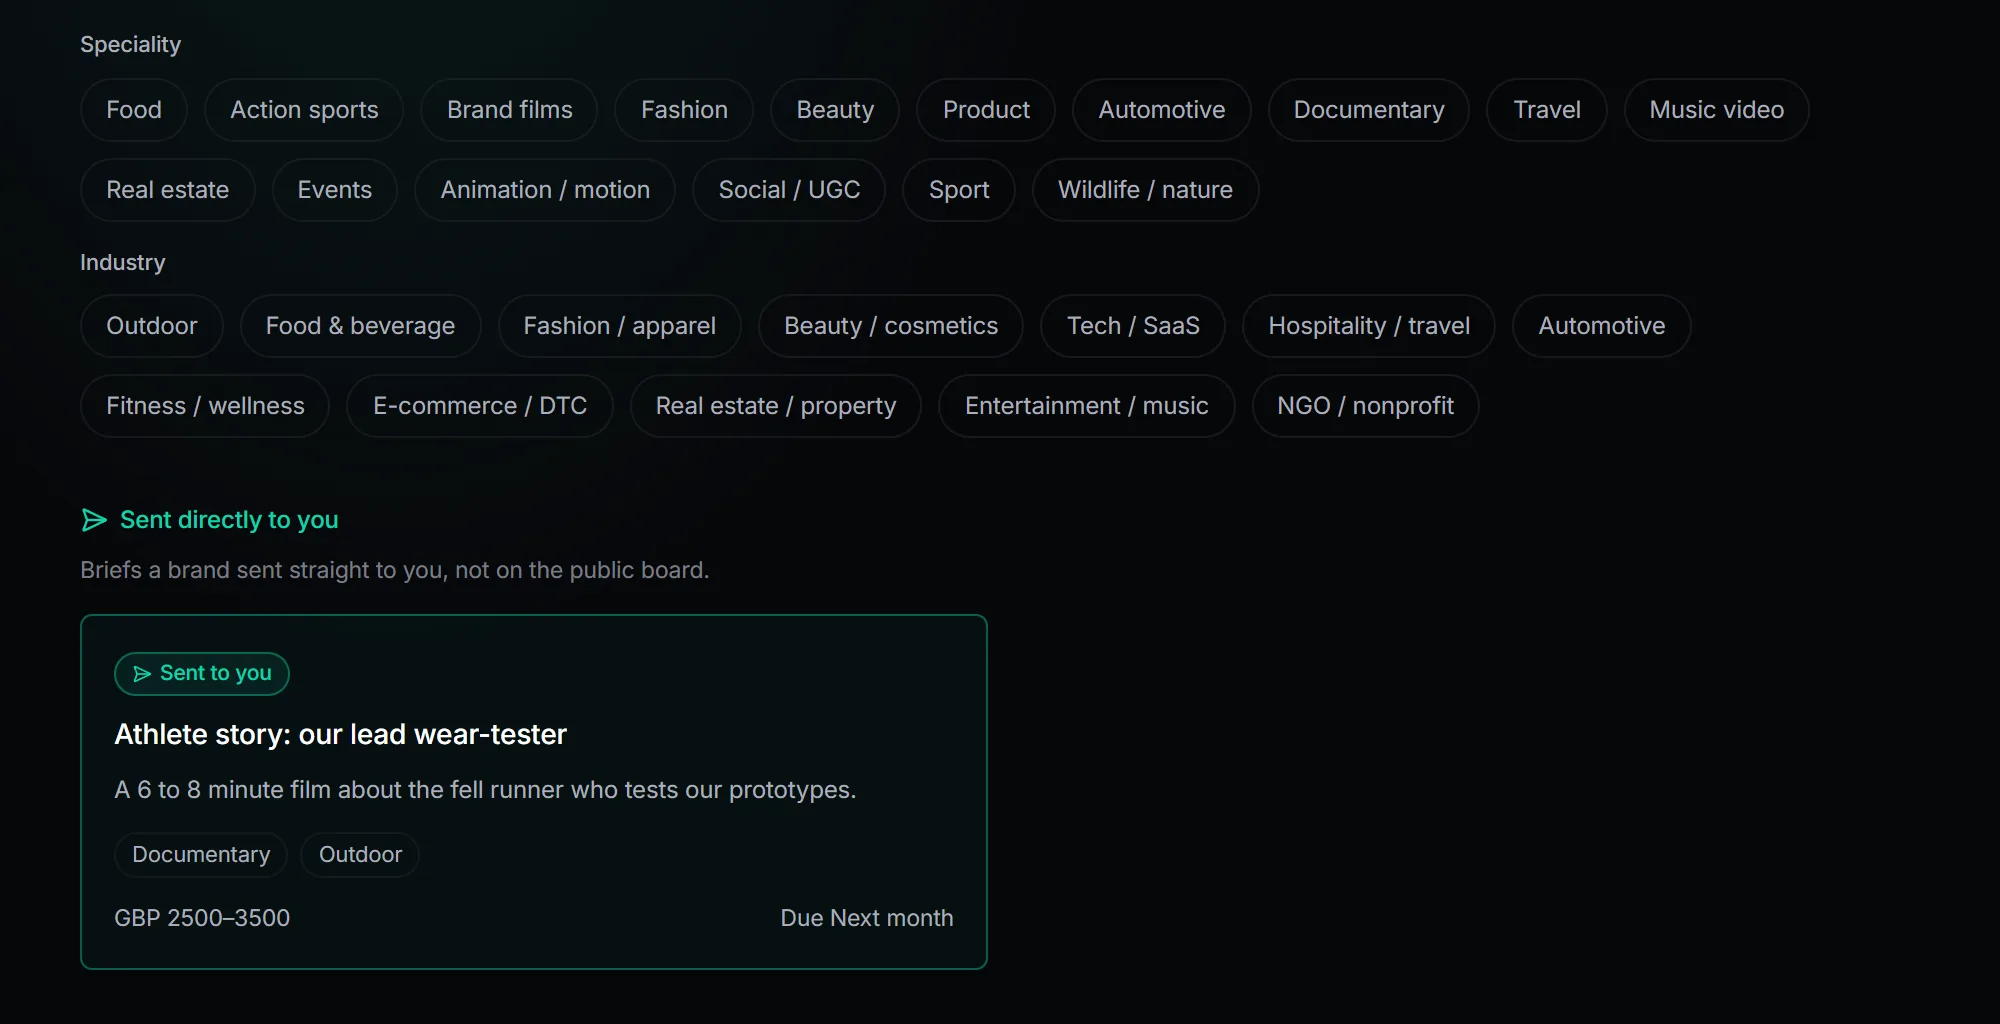
Task: Click the fell runner brief description
Action: coord(485,790)
